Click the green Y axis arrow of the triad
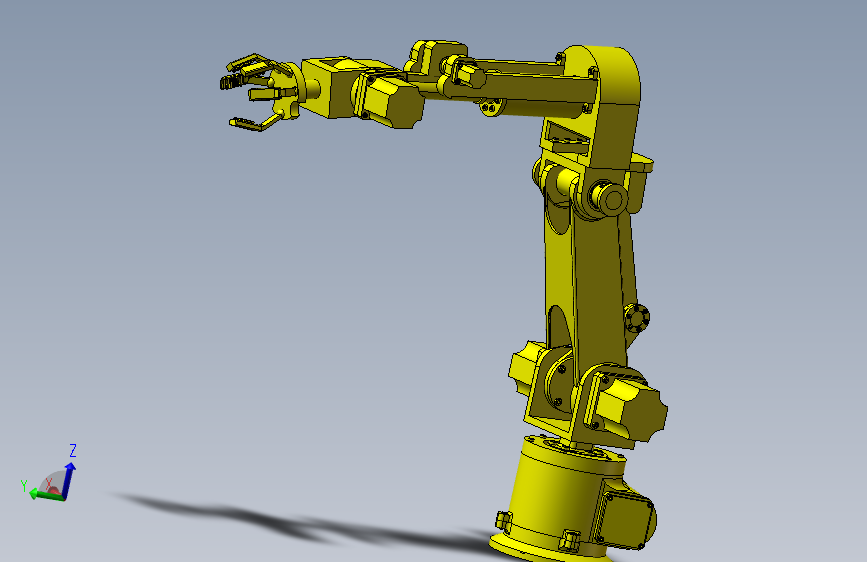Image resolution: width=867 pixels, height=562 pixels. [x=46, y=495]
